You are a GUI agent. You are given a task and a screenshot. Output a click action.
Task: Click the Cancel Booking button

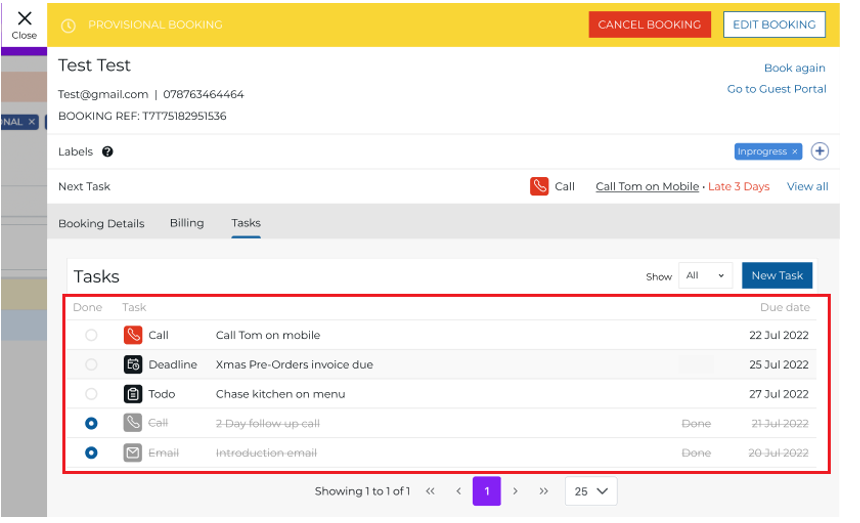pyautogui.click(x=649, y=25)
